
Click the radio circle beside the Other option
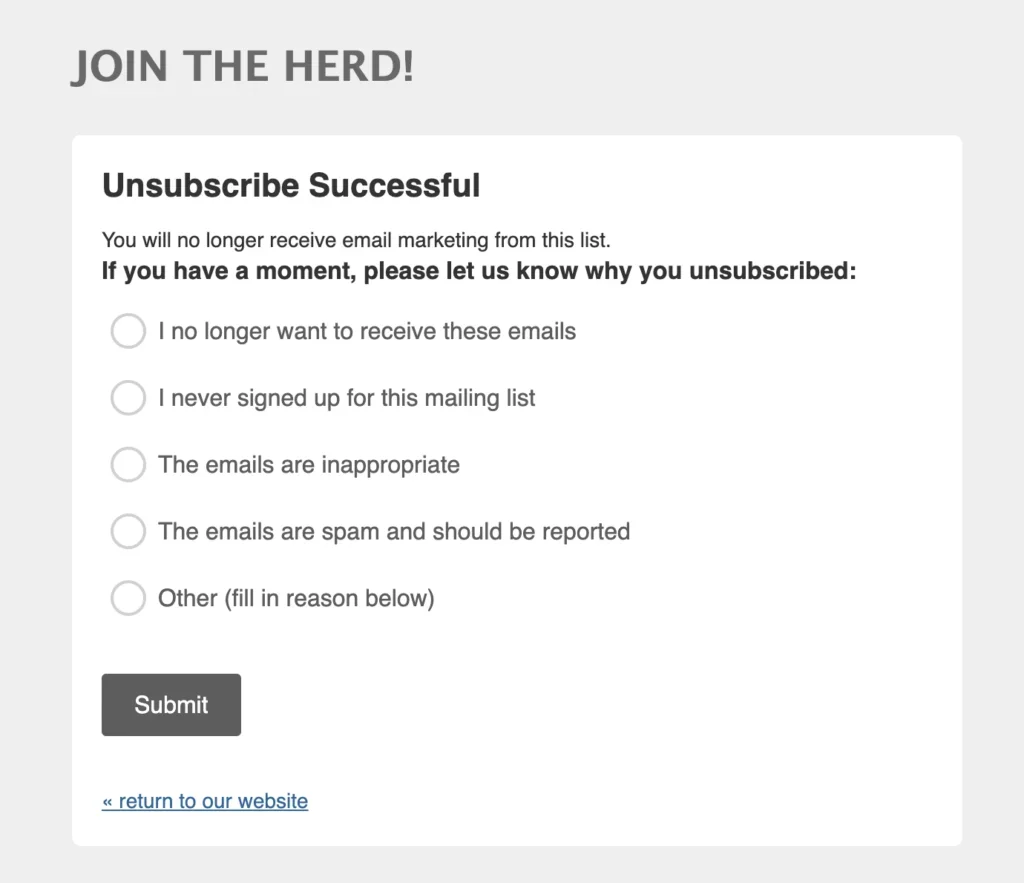(x=128, y=598)
